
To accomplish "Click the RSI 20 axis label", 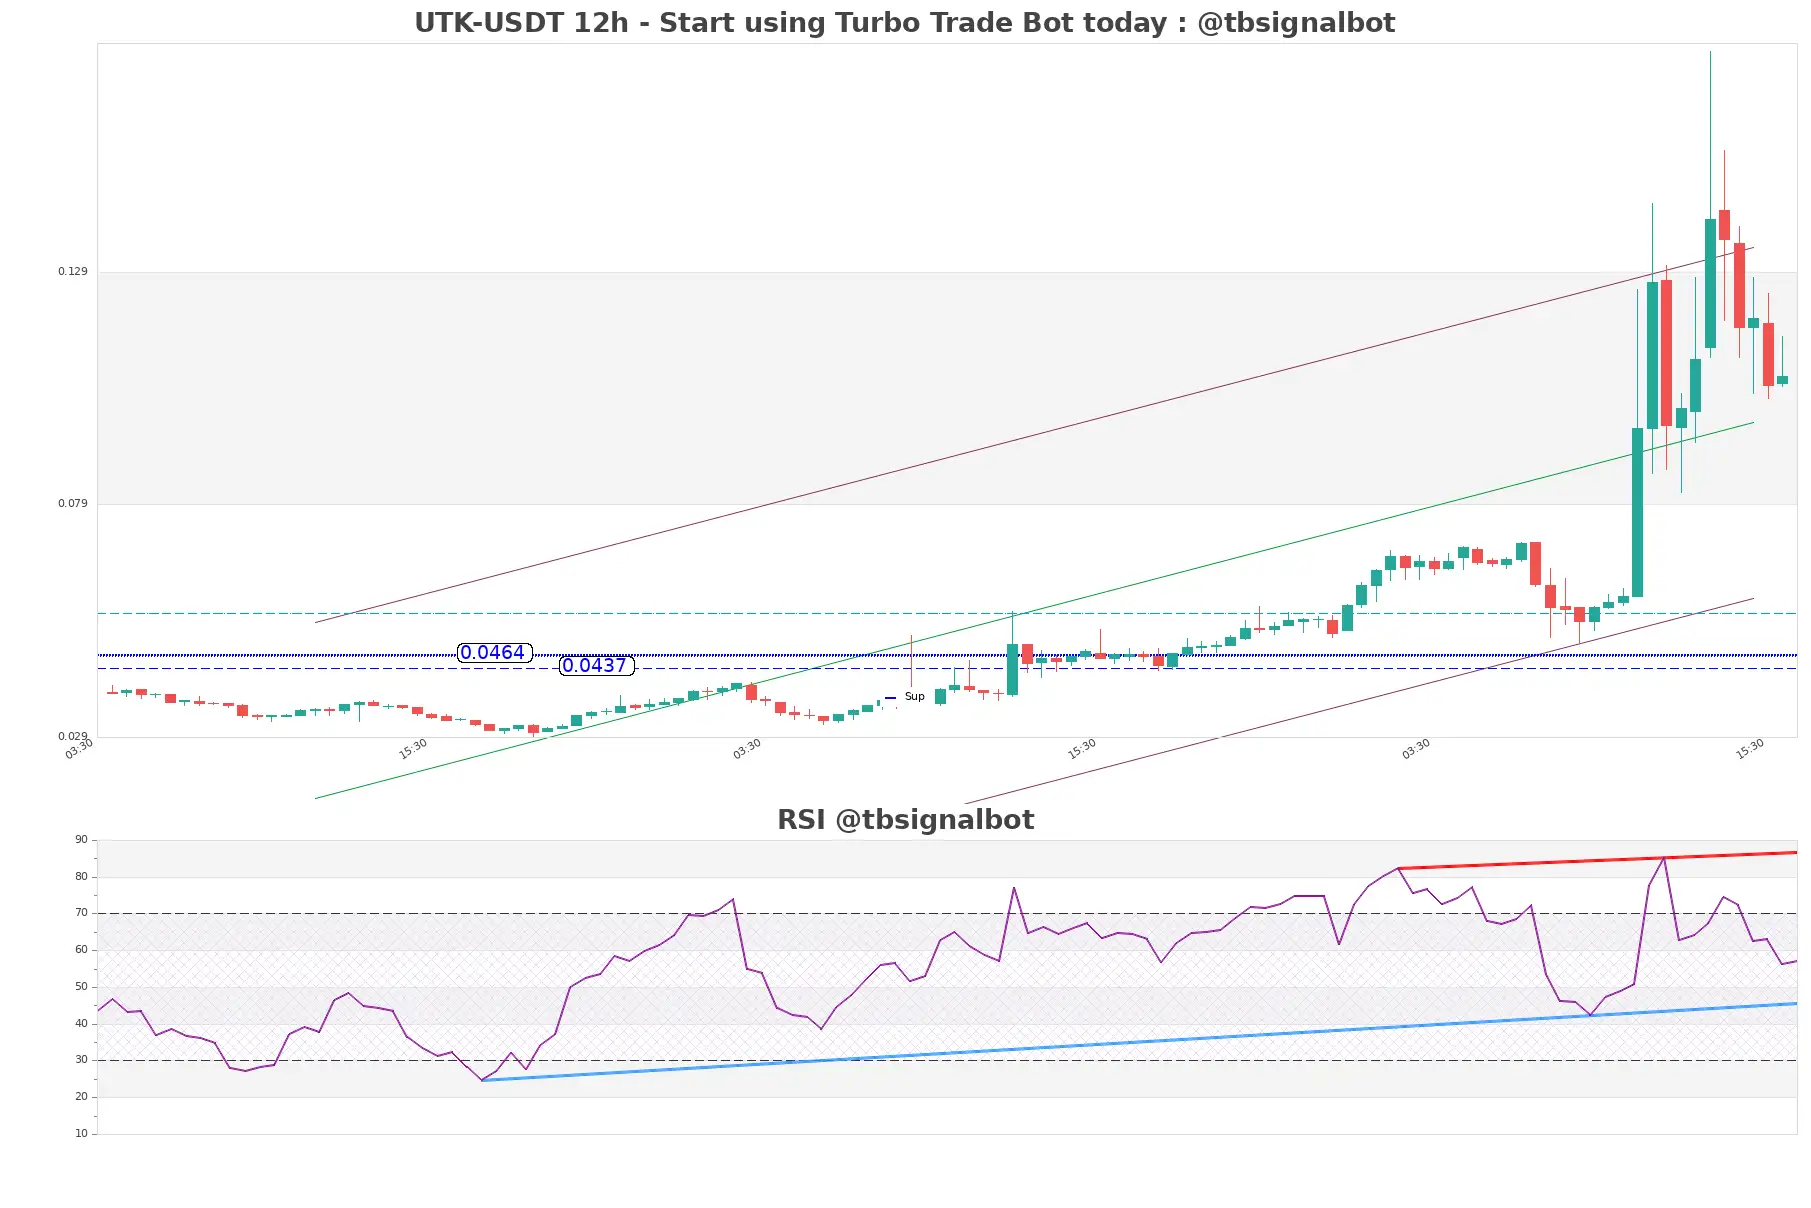I will point(81,1097).
